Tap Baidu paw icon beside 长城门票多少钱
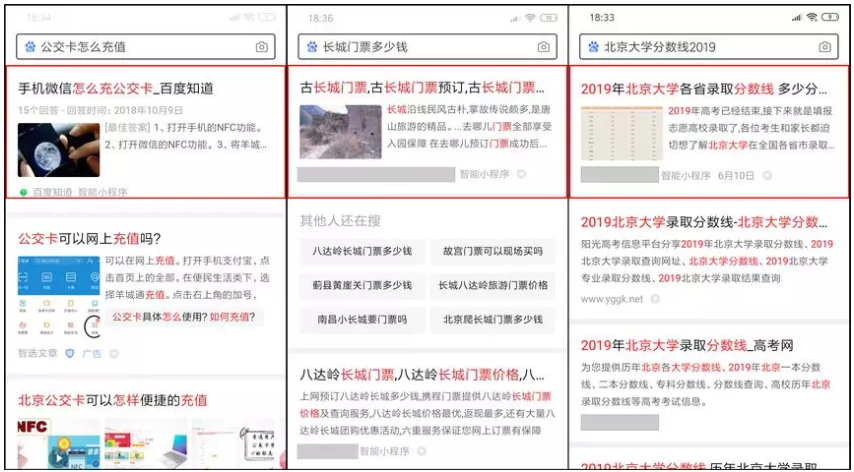This screenshot has width=854, height=472. [312, 47]
